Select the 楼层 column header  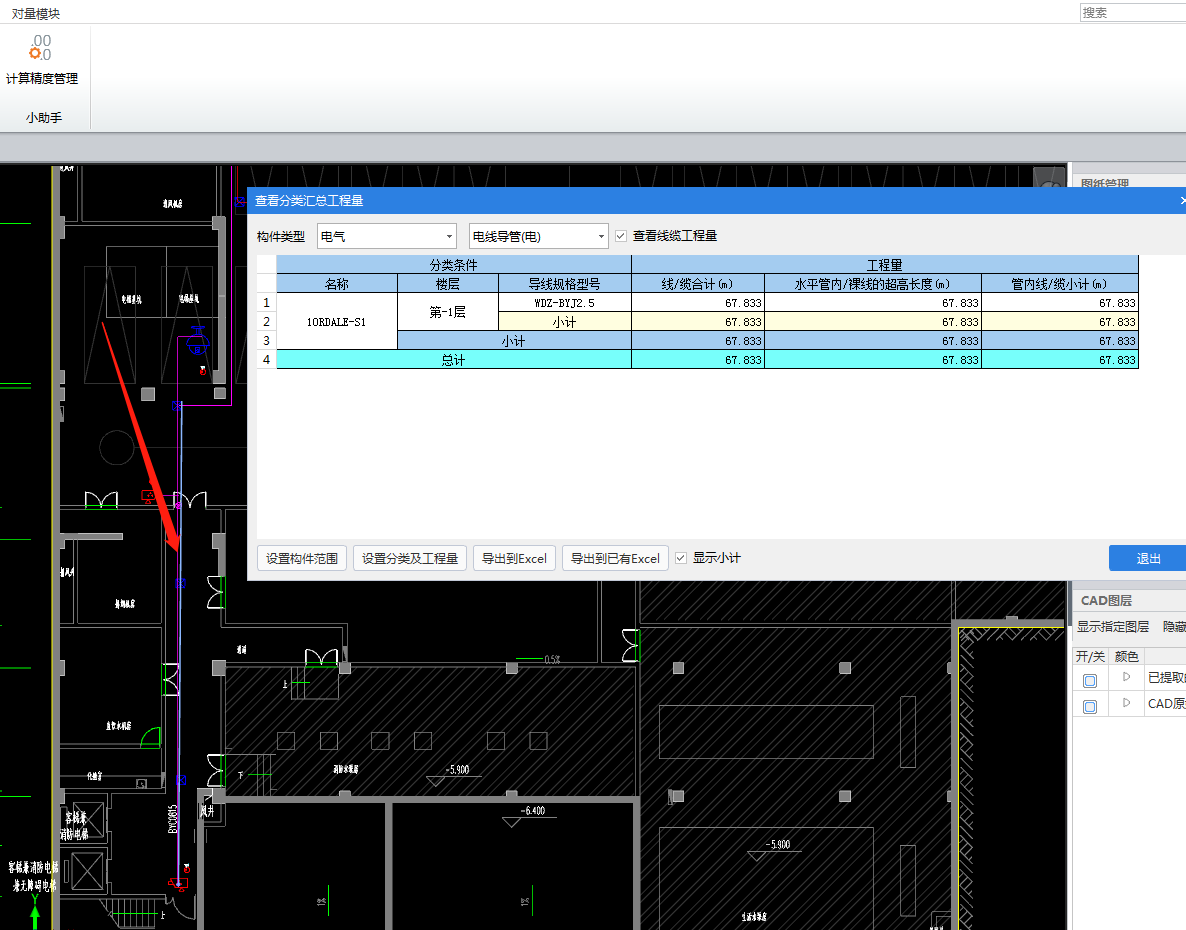click(448, 284)
